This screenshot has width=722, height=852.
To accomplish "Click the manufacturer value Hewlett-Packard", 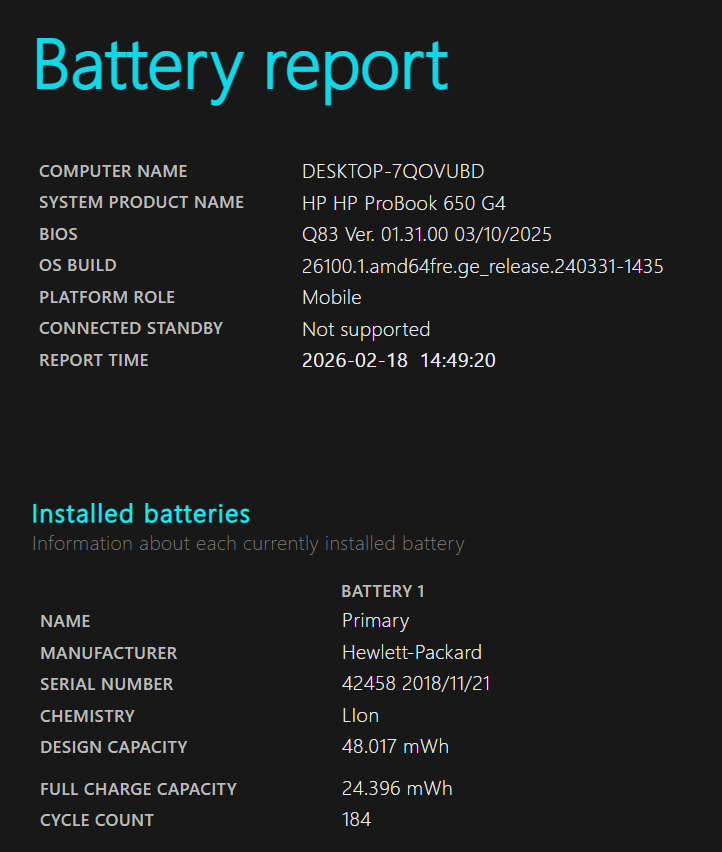I will 412,653.
